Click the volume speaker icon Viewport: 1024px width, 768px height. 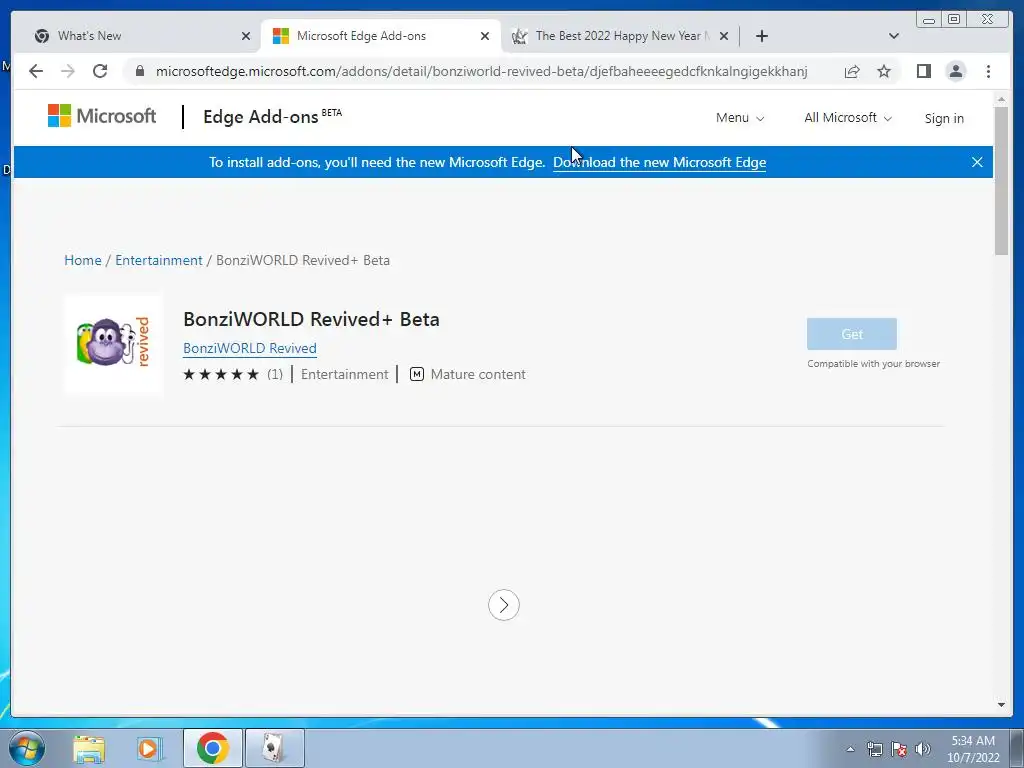pos(923,749)
